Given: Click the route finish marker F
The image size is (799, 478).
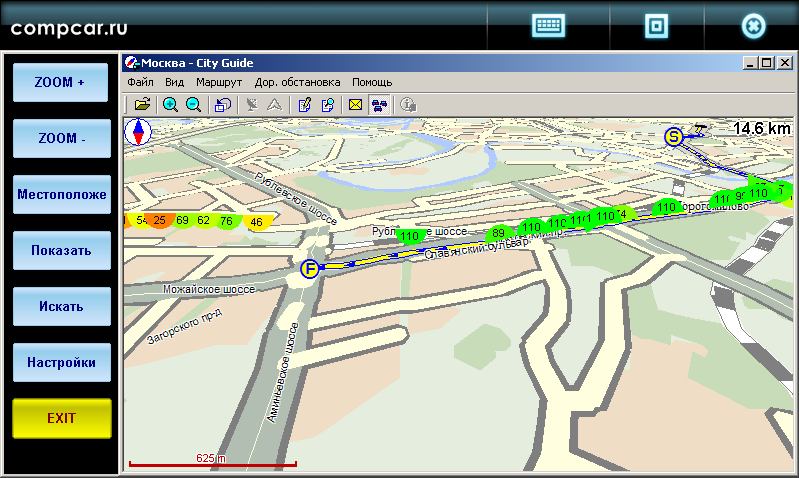Looking at the screenshot, I should tap(310, 268).
